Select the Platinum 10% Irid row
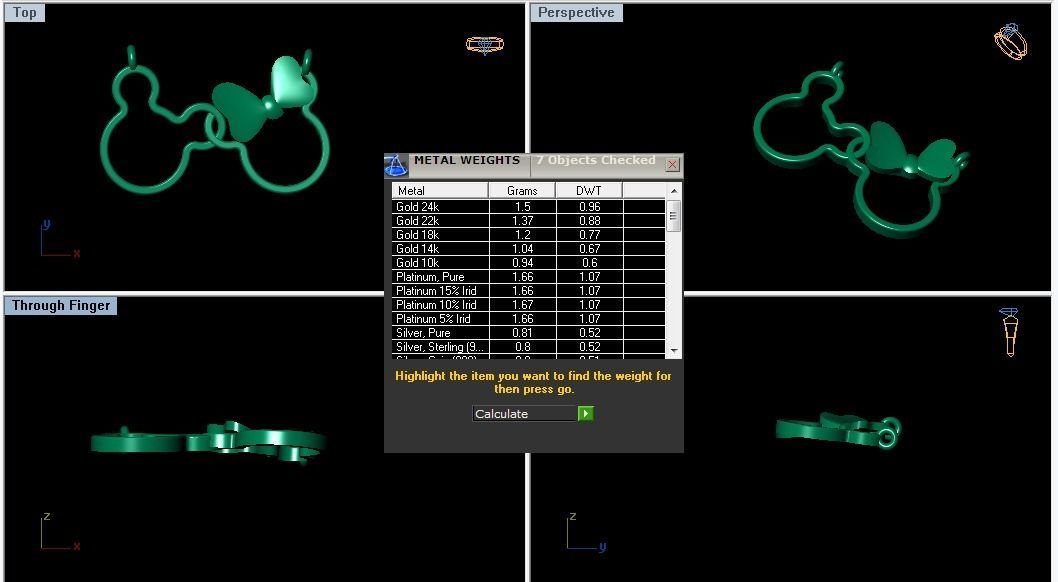 point(528,305)
